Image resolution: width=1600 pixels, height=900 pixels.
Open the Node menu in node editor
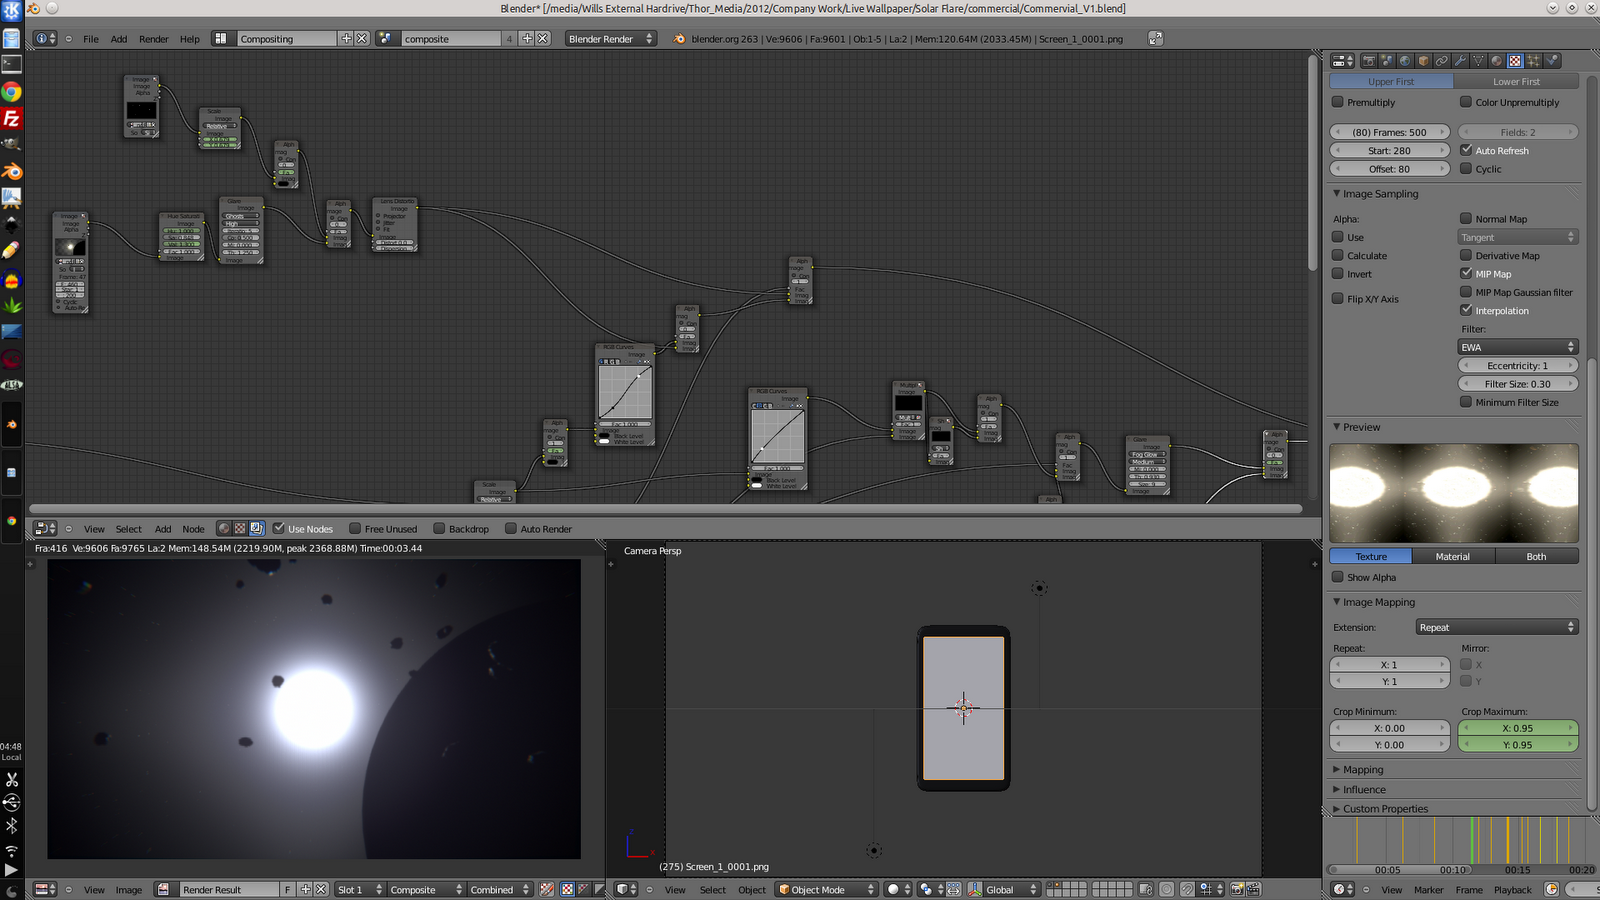193,529
